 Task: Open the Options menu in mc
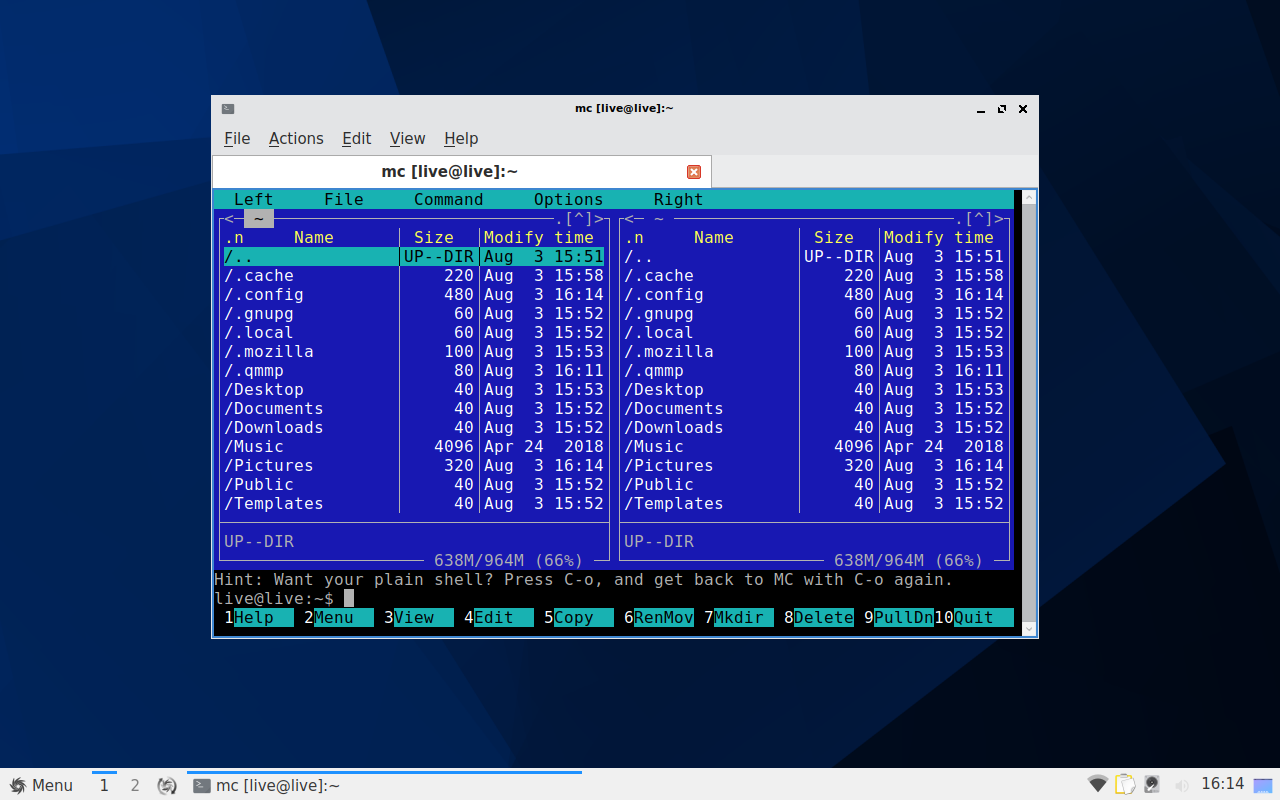click(x=568, y=200)
